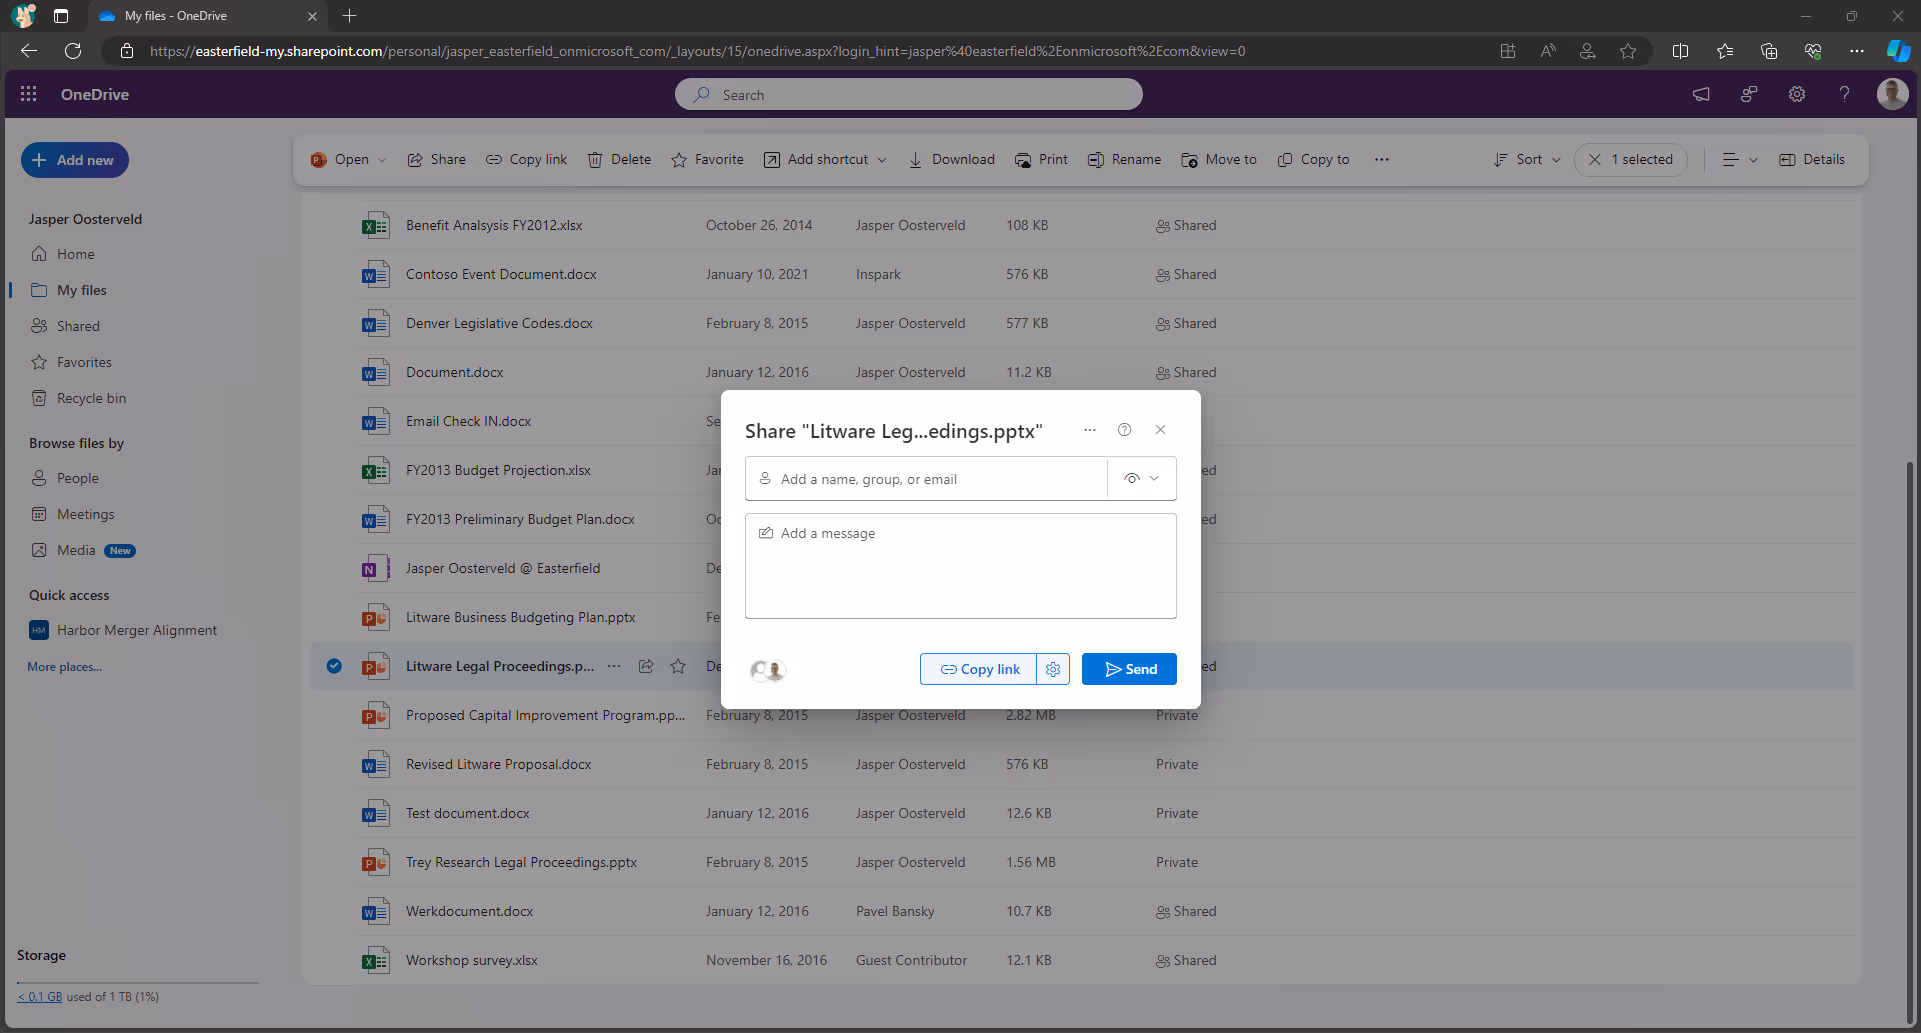1921x1033 pixels.
Task: Browse files by Media
Action: (76, 550)
